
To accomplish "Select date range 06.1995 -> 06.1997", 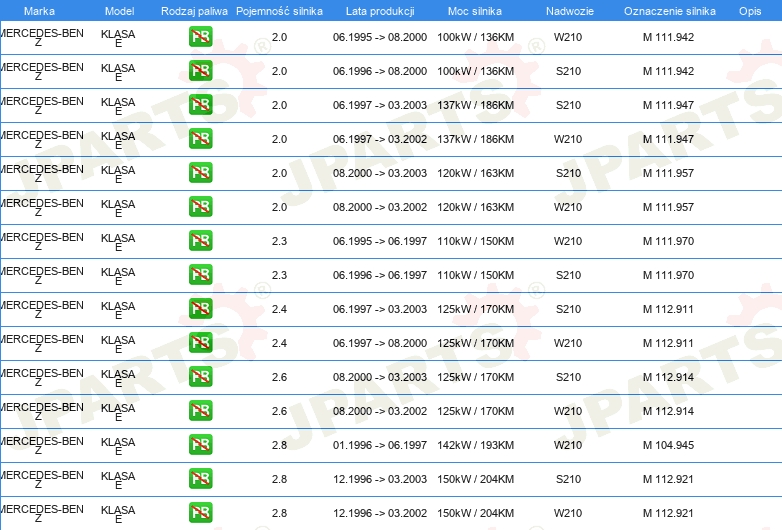I will pyautogui.click(x=380, y=241).
